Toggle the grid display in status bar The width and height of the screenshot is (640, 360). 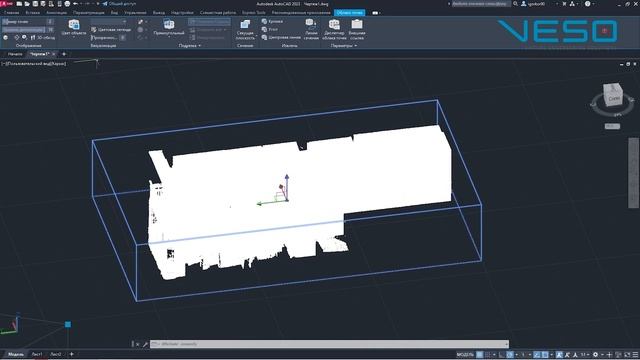(x=480, y=354)
